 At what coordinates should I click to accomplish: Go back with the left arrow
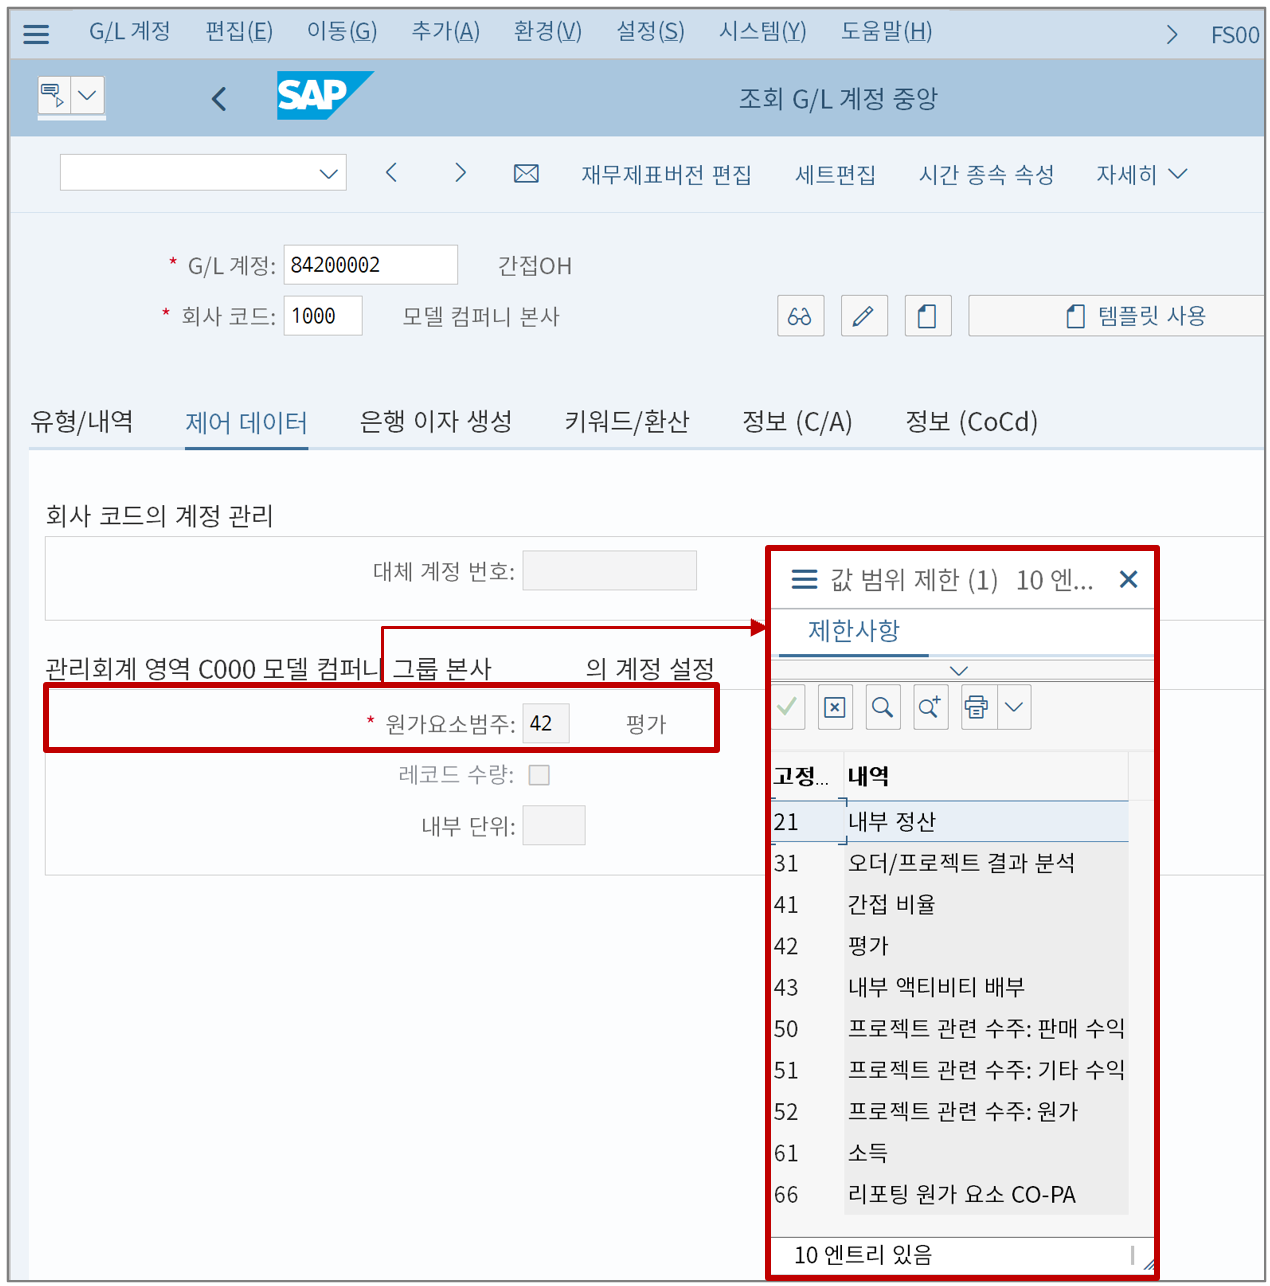coord(220,98)
